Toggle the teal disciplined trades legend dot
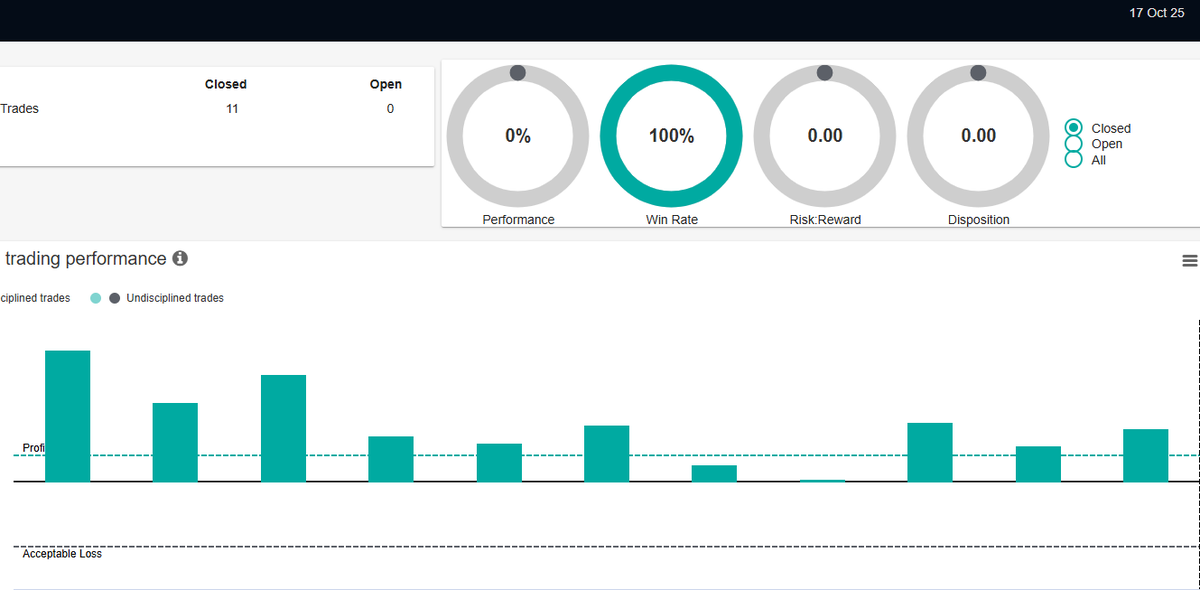 click(x=96, y=298)
